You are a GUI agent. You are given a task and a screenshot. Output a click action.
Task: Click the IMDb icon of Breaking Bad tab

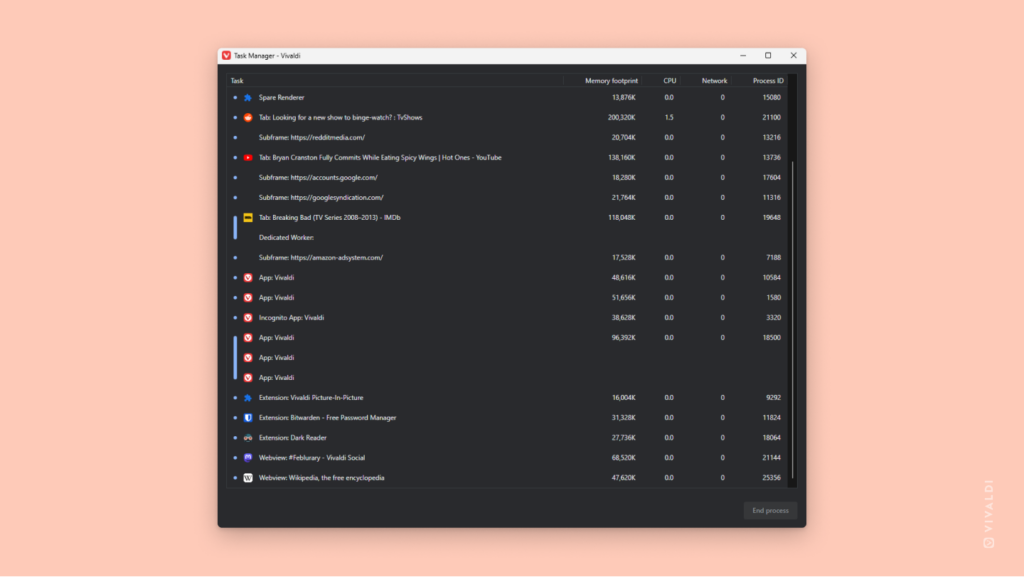point(248,217)
